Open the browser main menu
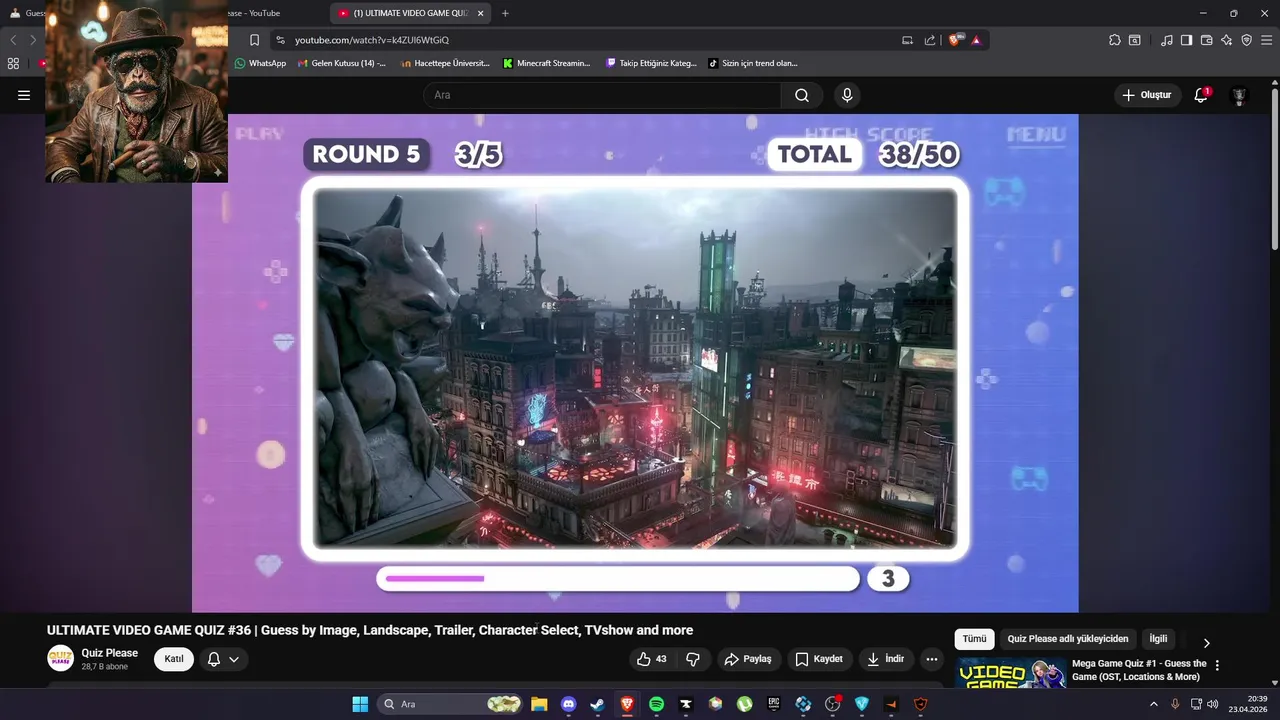The image size is (1280, 720). pyautogui.click(x=1267, y=40)
